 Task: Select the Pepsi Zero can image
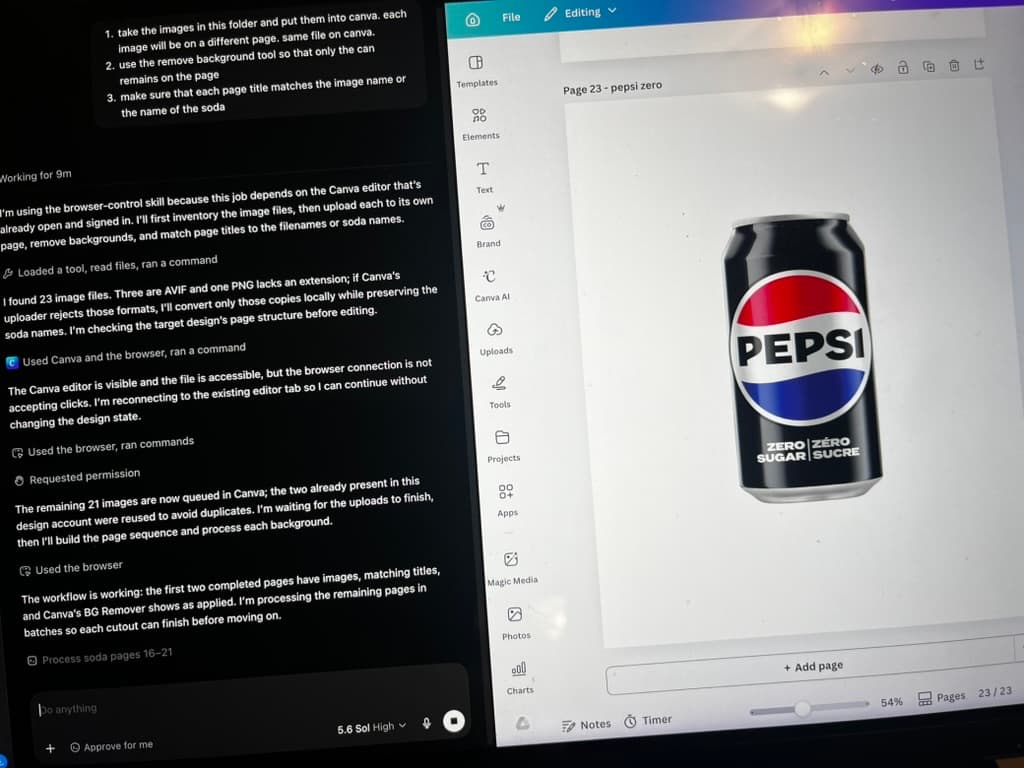click(x=801, y=357)
